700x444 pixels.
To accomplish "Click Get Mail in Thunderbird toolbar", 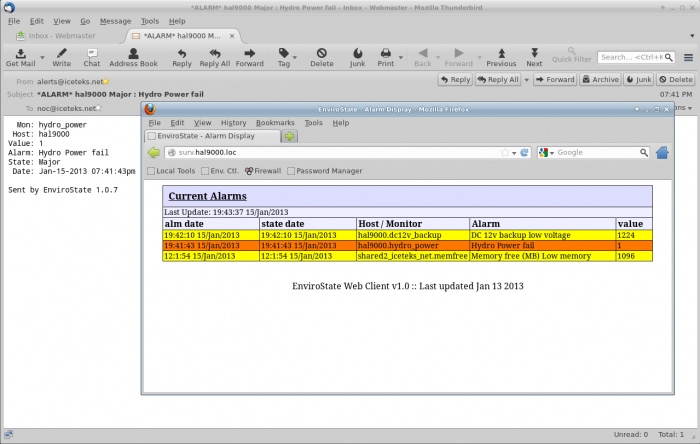I will coord(21,58).
